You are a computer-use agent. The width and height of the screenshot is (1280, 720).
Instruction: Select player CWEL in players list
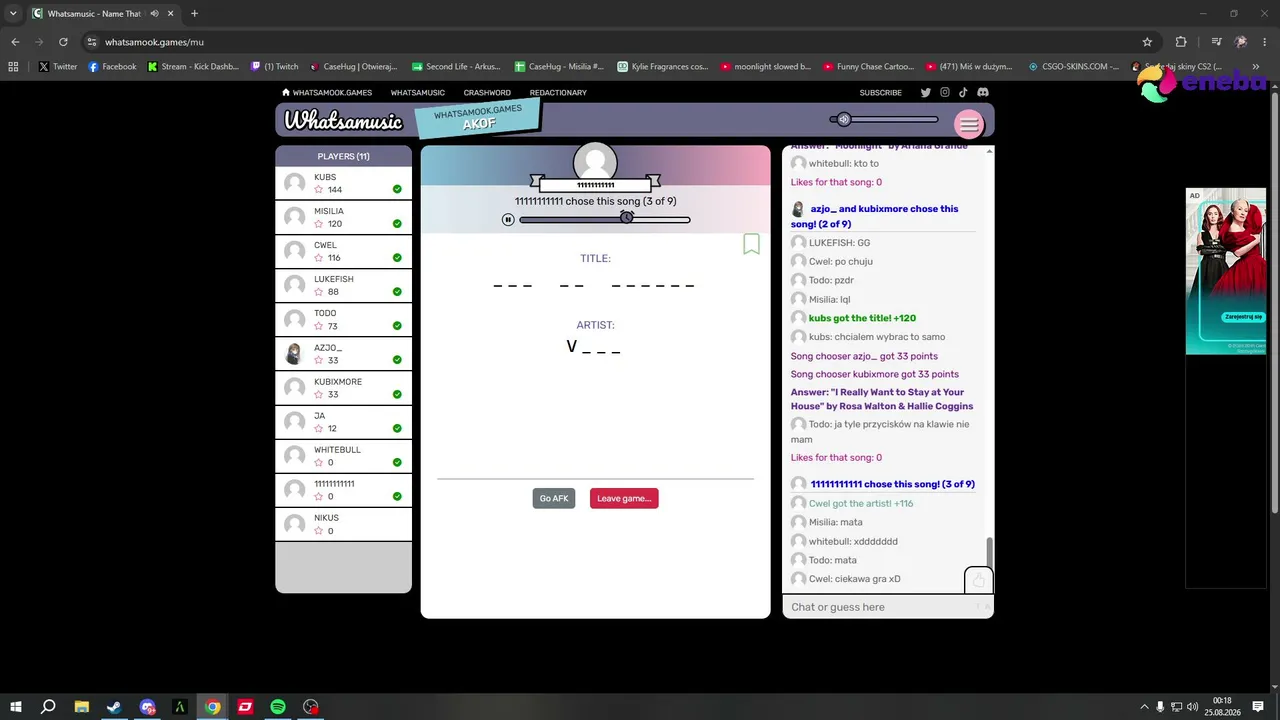[x=343, y=251]
